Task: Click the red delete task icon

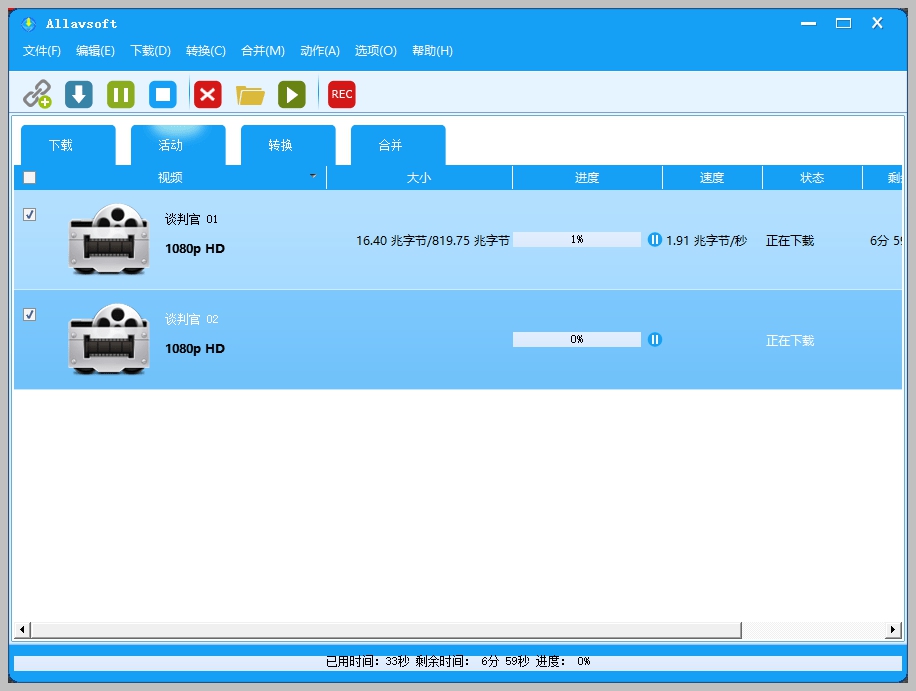Action: [x=208, y=93]
